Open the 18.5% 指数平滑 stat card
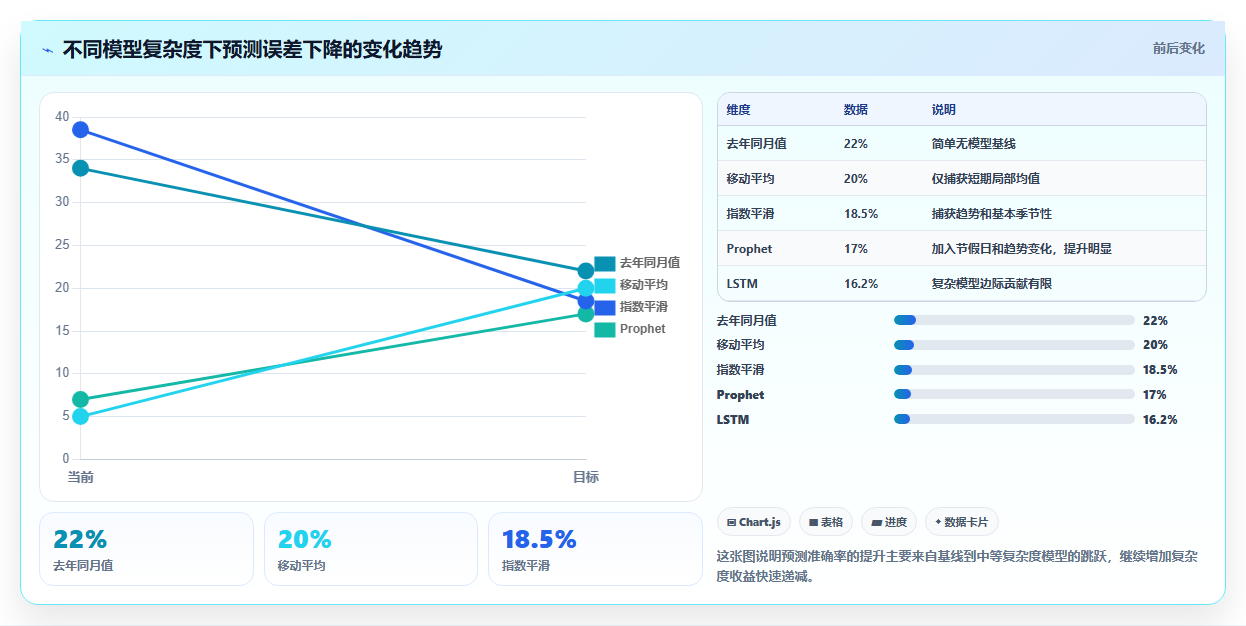 coord(595,549)
